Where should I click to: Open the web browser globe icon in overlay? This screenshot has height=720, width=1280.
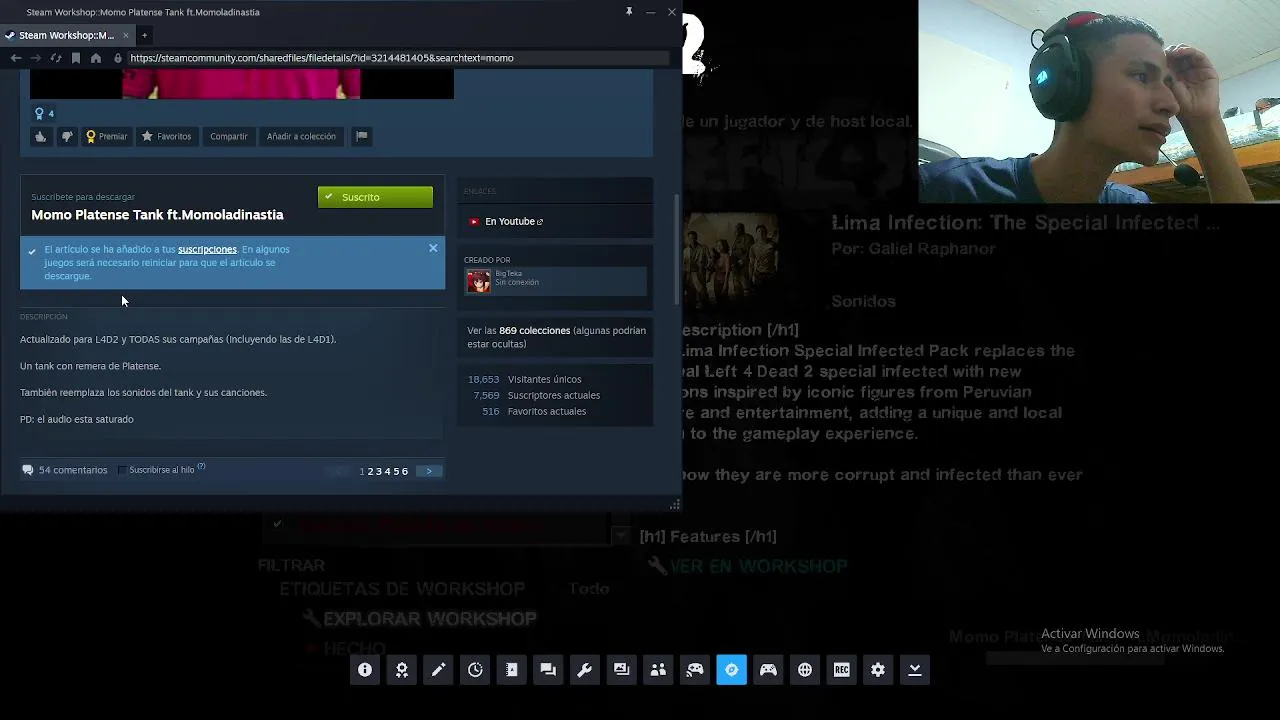coord(805,670)
